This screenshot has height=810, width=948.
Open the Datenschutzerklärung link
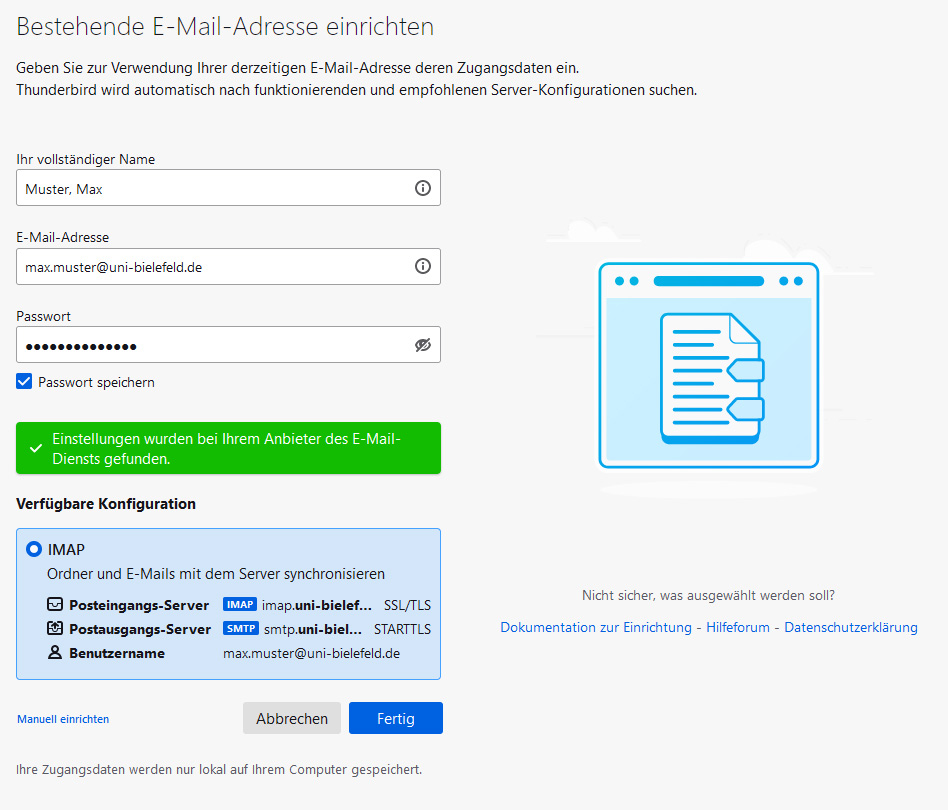850,628
